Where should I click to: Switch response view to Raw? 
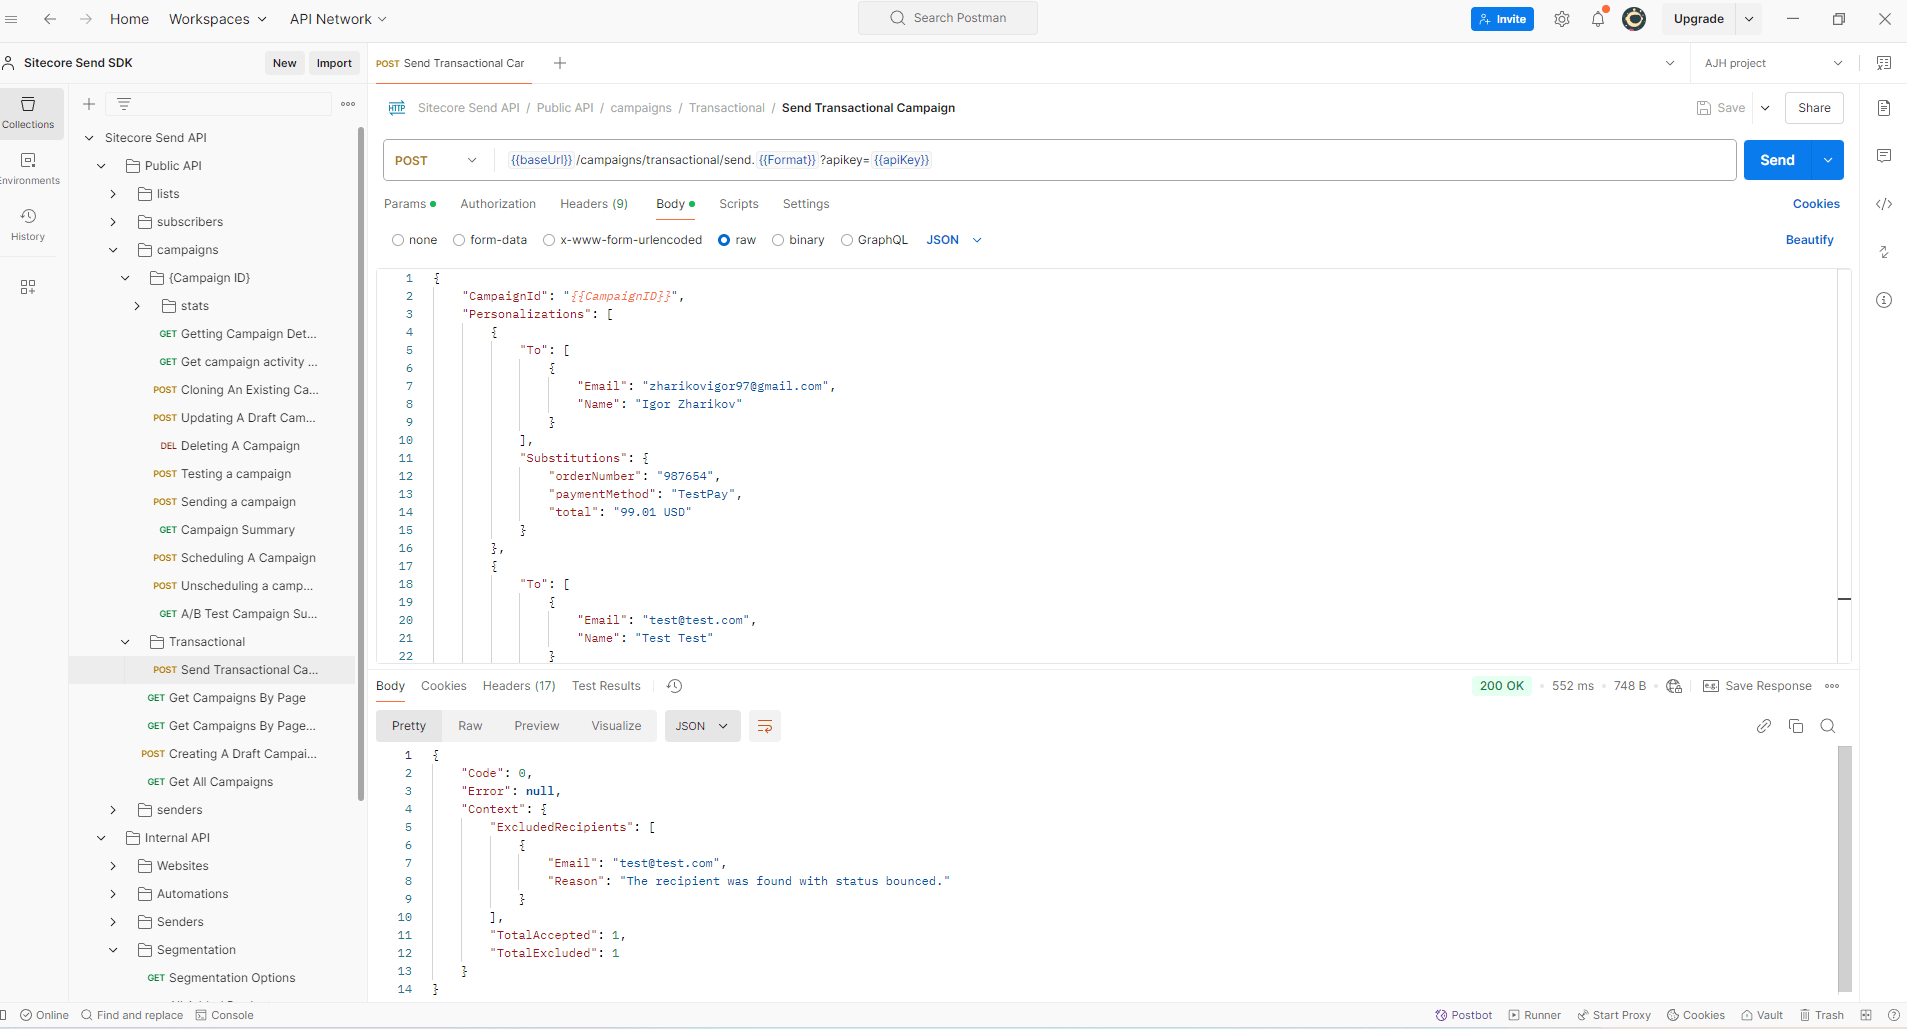470,726
